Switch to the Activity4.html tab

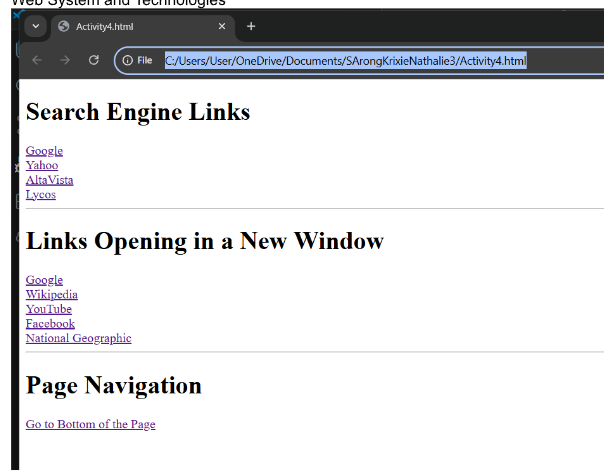[x=130, y=26]
